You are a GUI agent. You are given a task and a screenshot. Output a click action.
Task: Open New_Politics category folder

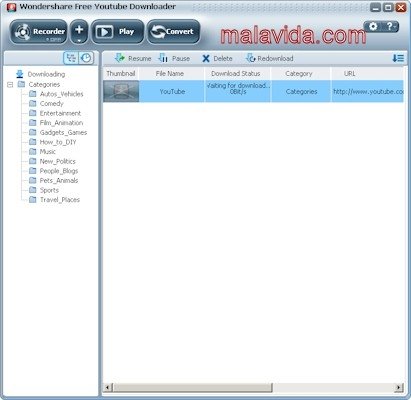pyautogui.click(x=53, y=161)
